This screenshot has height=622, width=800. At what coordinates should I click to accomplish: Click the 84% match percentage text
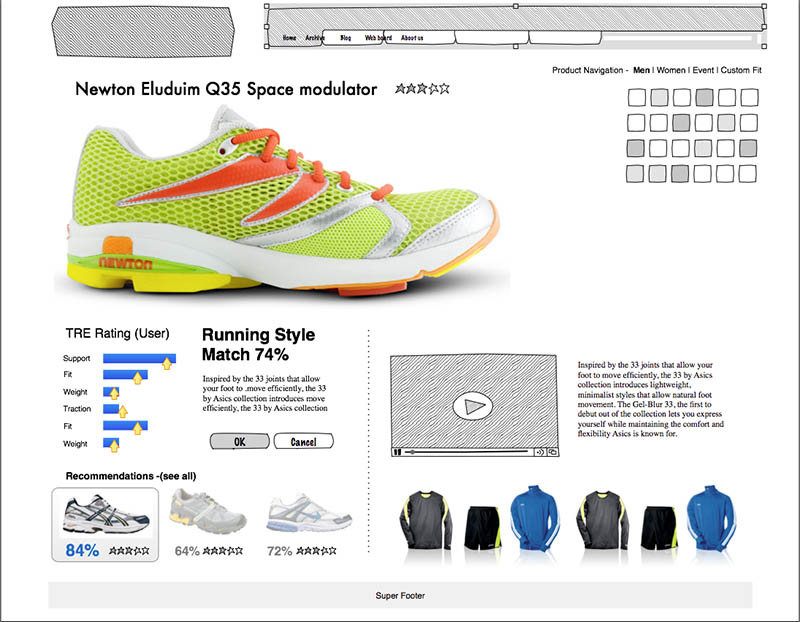[x=82, y=551]
